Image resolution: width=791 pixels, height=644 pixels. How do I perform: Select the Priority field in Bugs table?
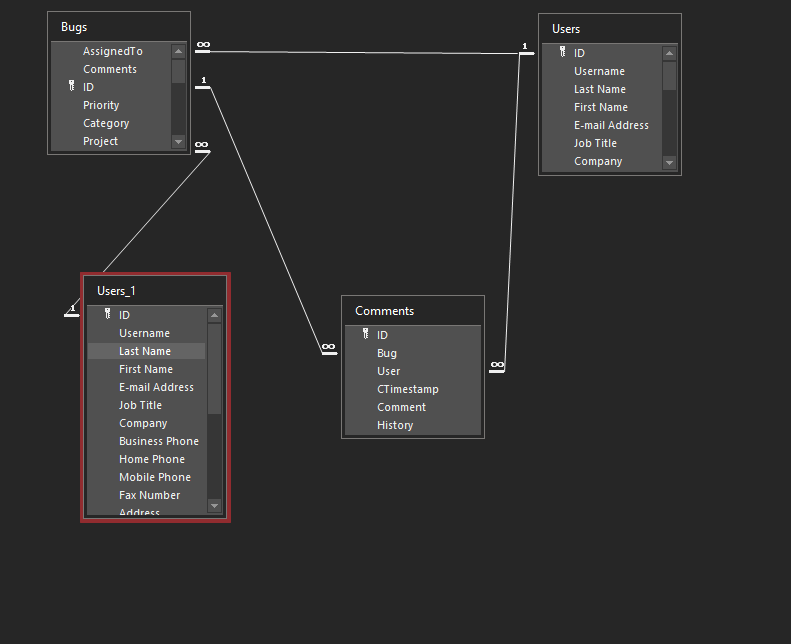101,105
